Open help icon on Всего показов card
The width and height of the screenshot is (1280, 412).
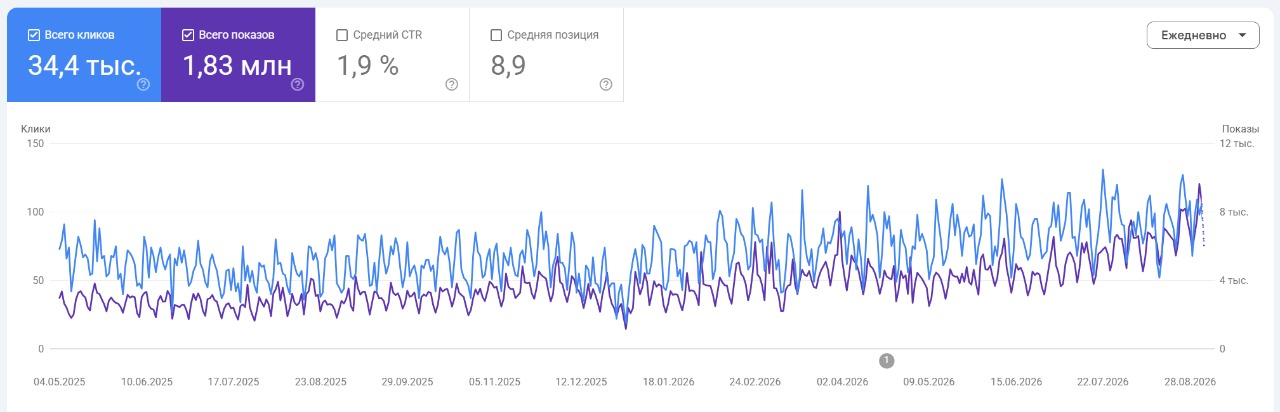click(x=297, y=85)
